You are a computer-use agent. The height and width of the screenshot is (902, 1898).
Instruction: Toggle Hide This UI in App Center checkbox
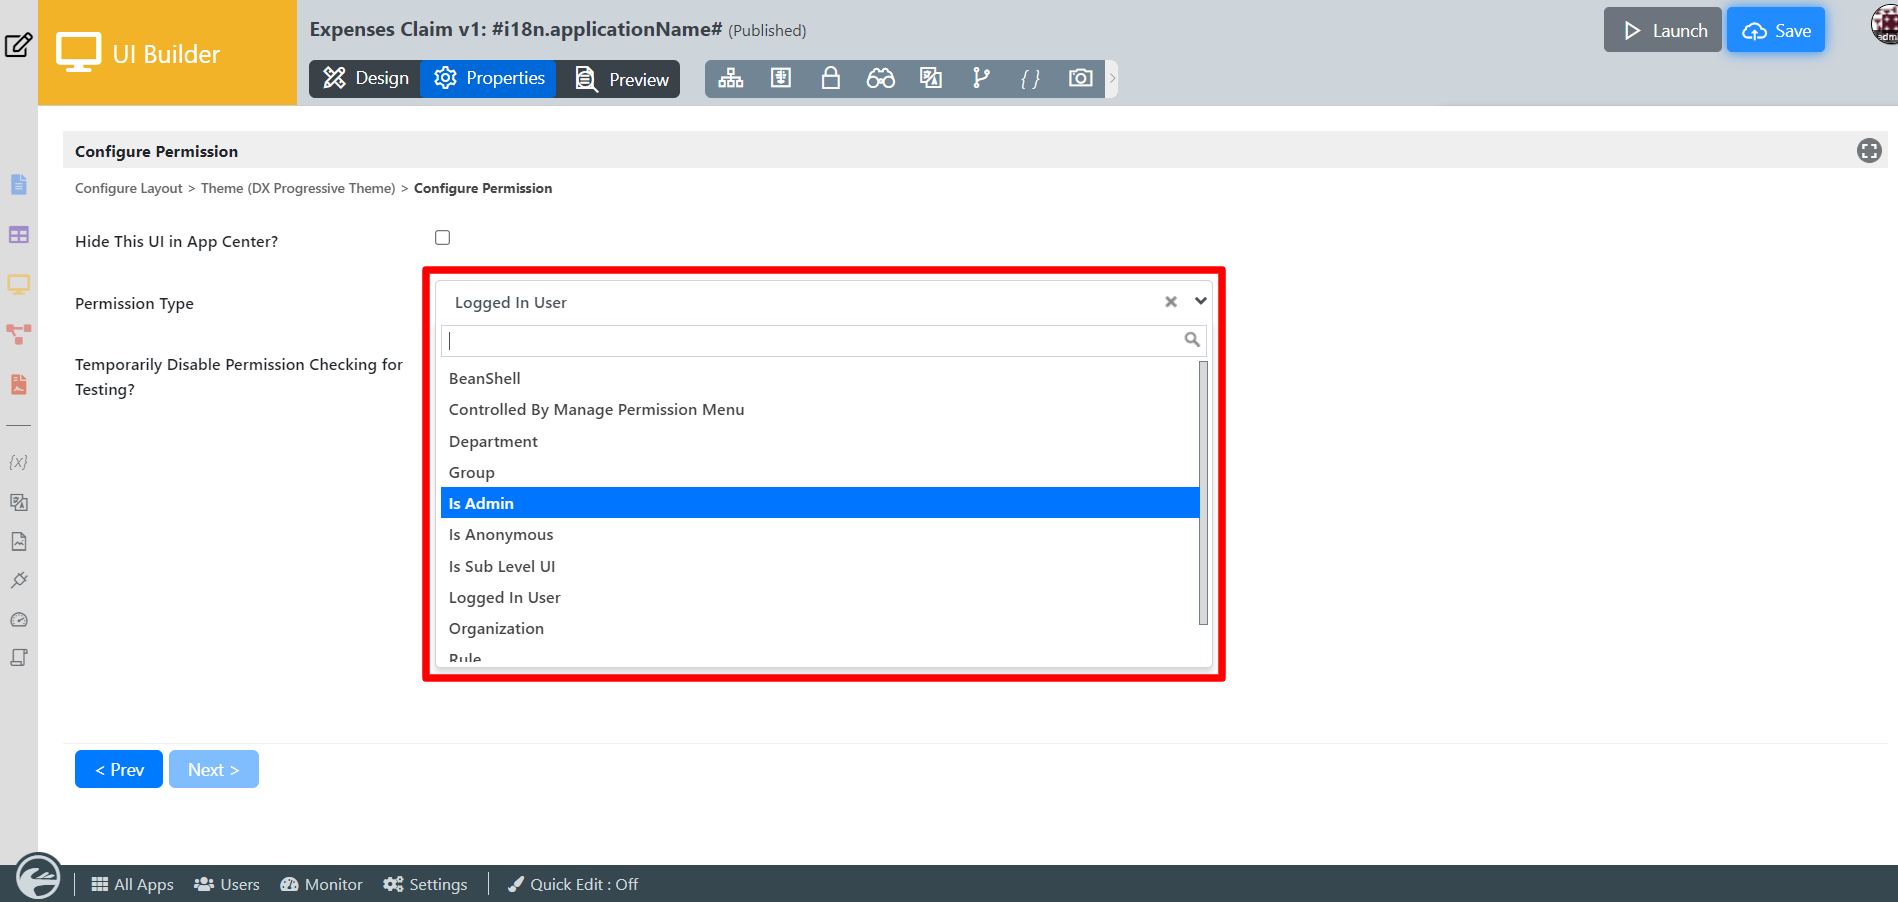click(x=442, y=238)
